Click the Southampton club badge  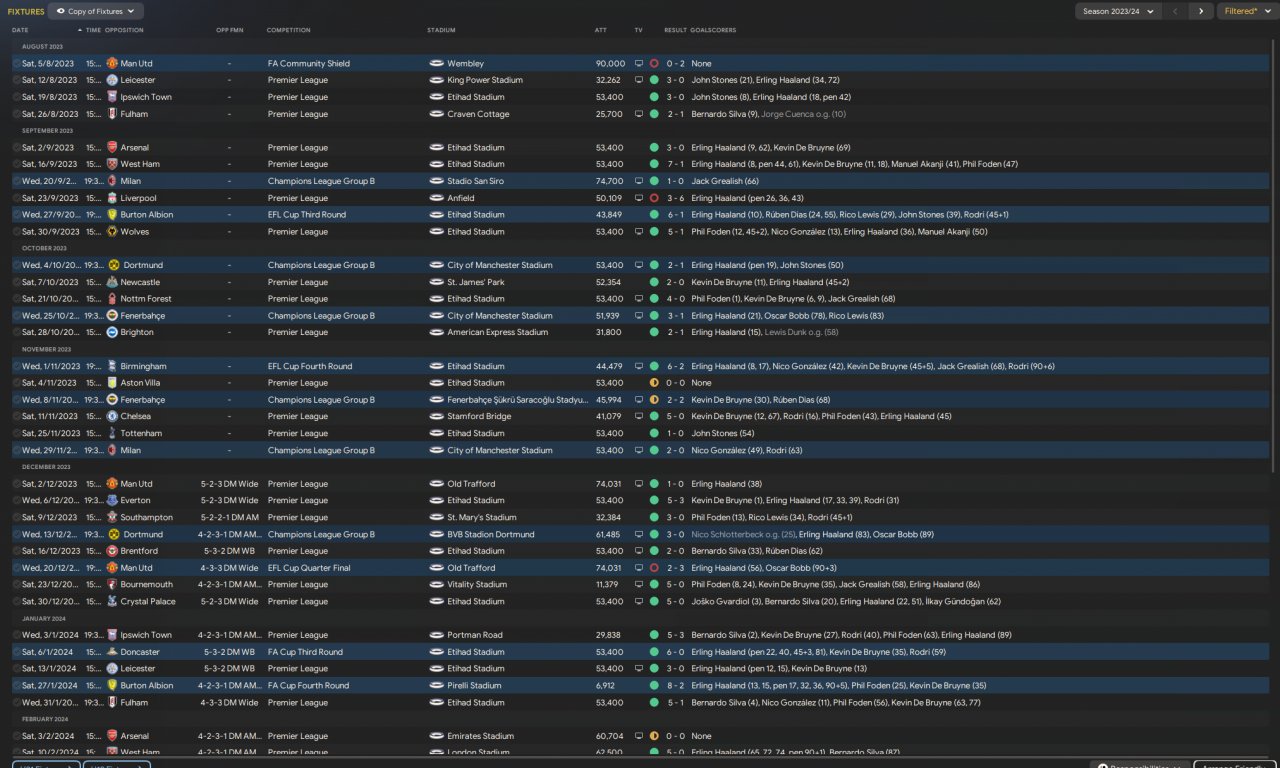(112, 517)
